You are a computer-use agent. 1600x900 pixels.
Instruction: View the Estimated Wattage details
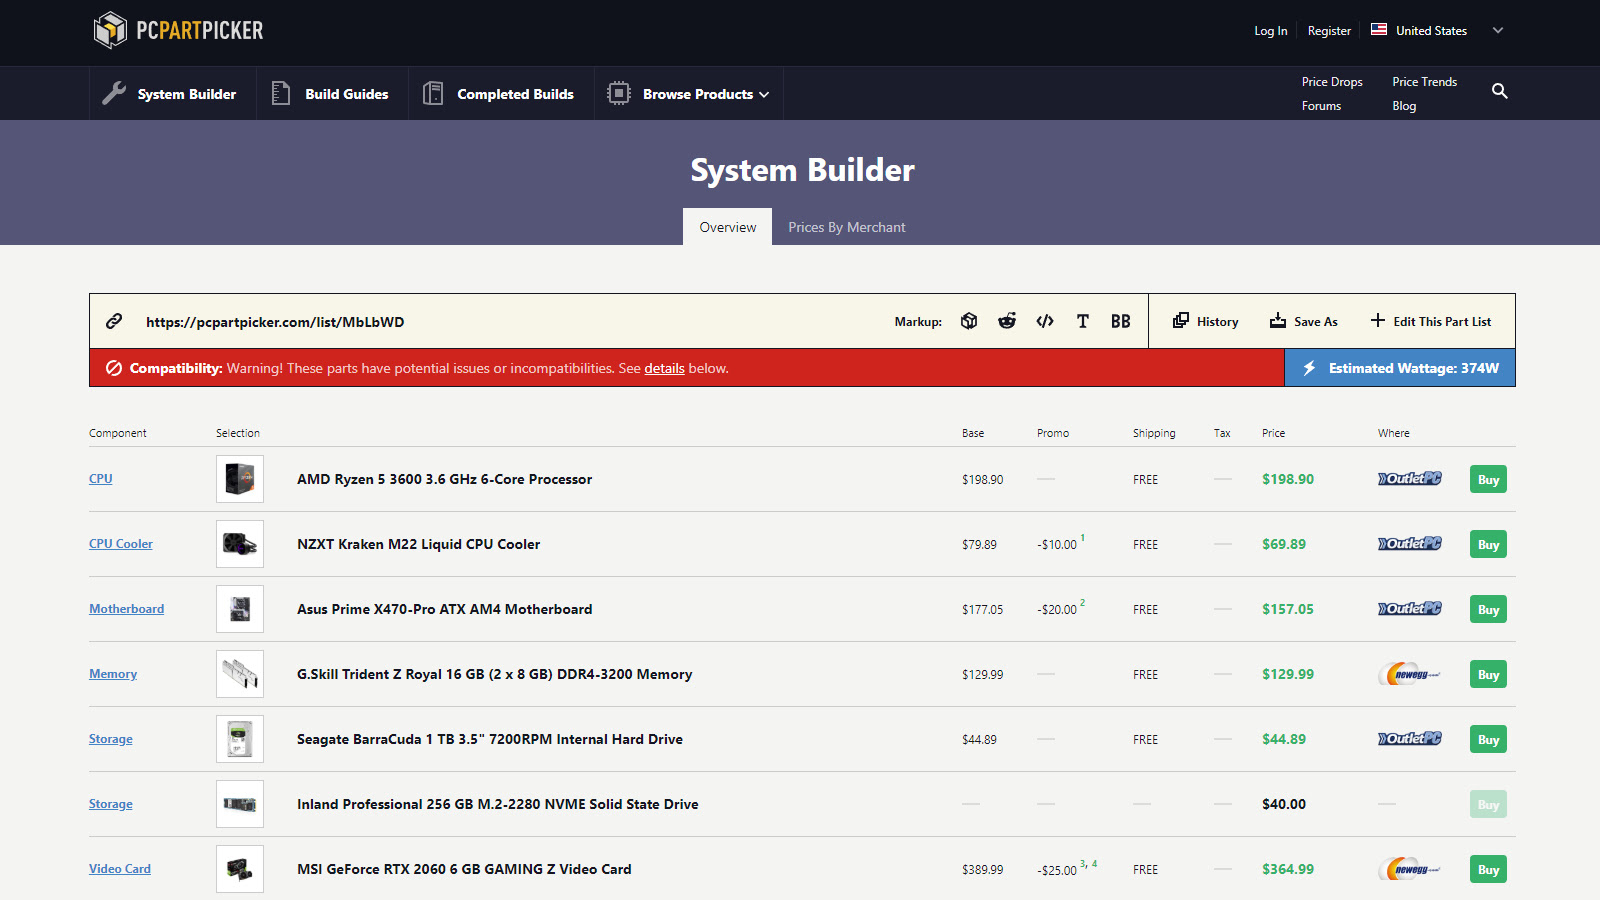[1399, 367]
